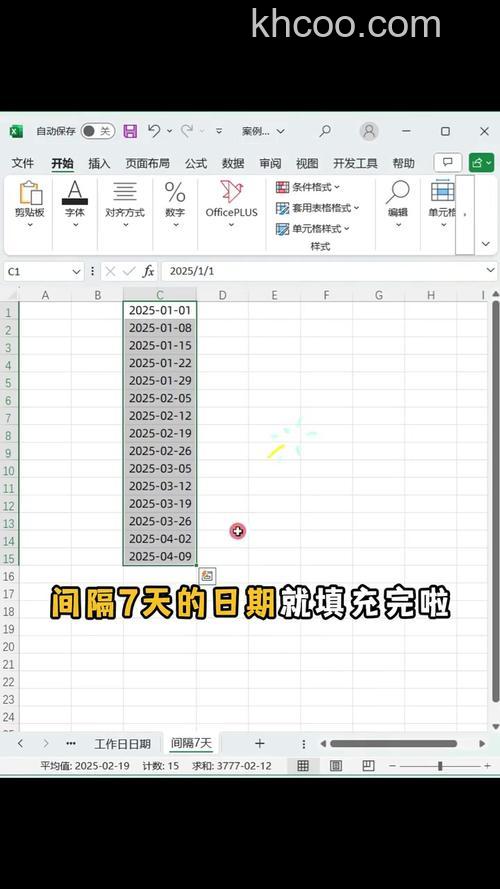
Task: Switch to Page Layout view icon
Action: tap(336, 766)
